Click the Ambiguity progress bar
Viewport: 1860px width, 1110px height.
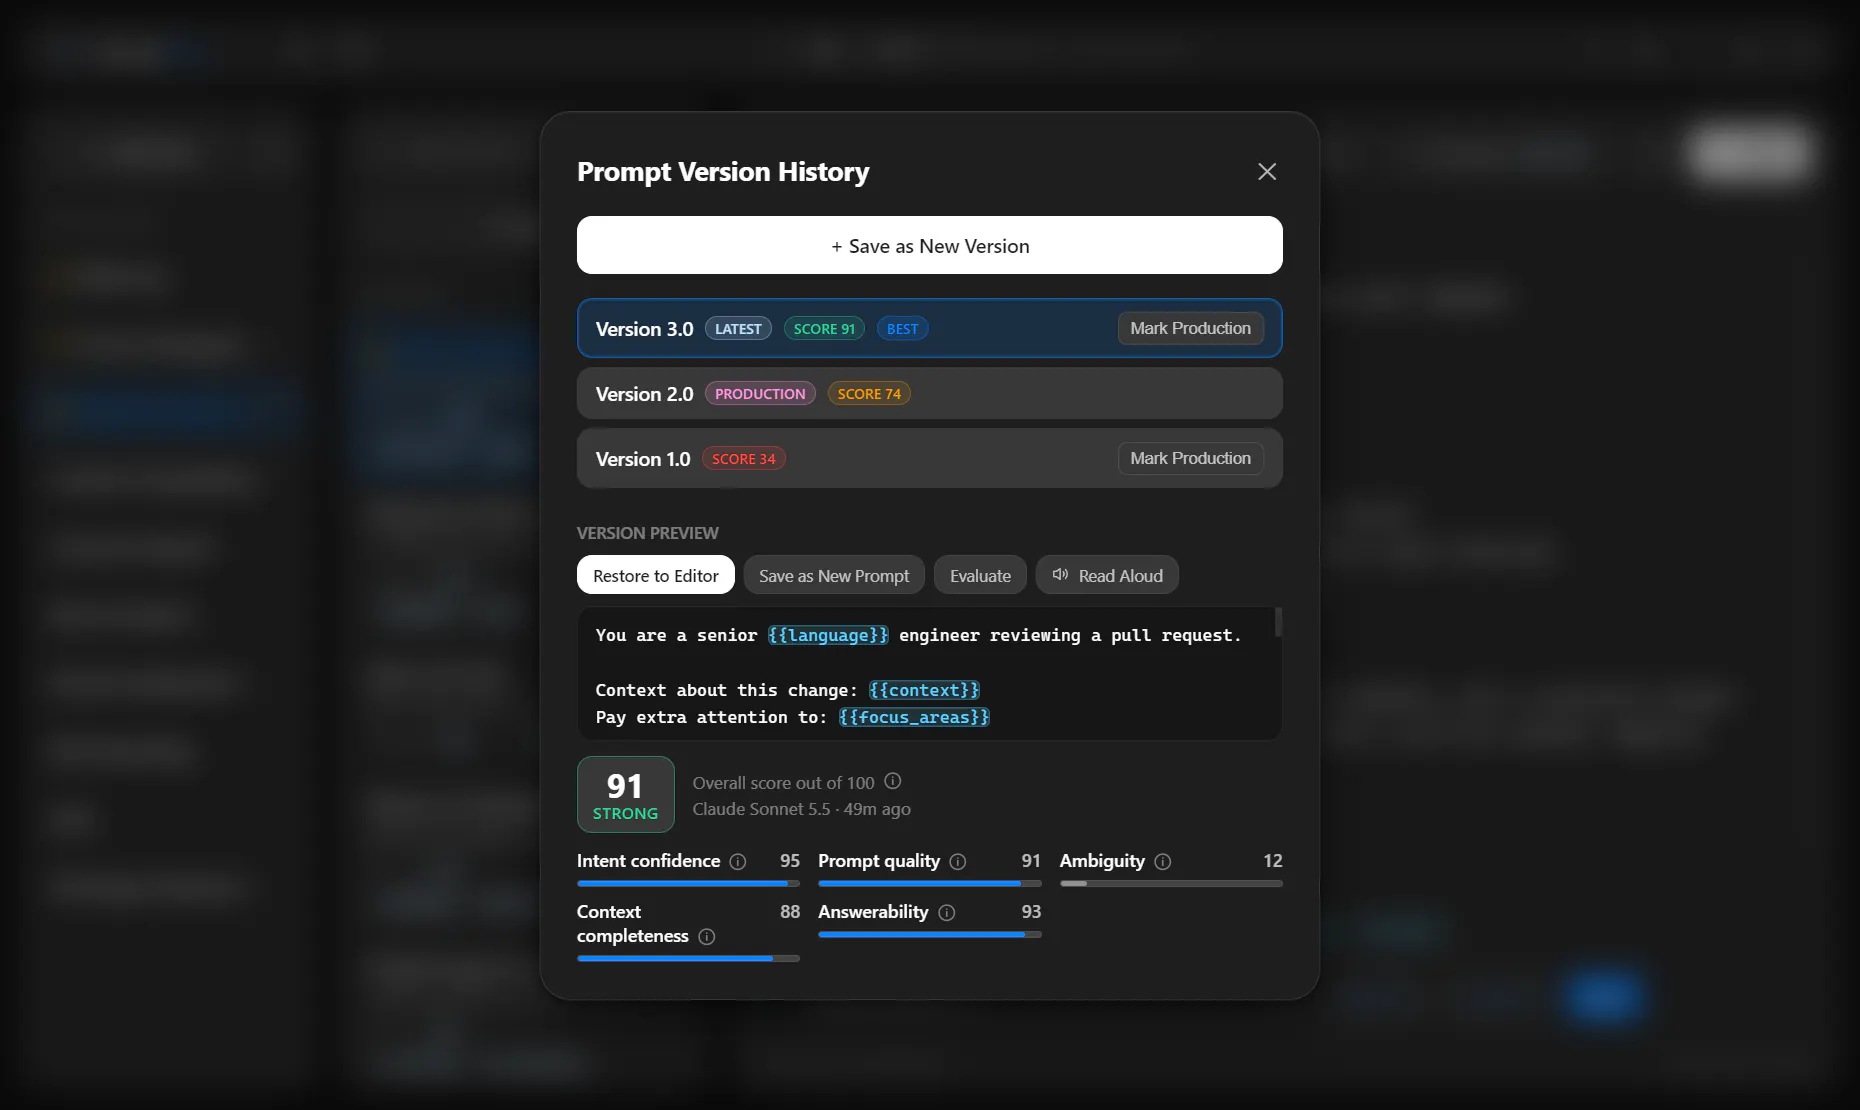(x=1171, y=884)
